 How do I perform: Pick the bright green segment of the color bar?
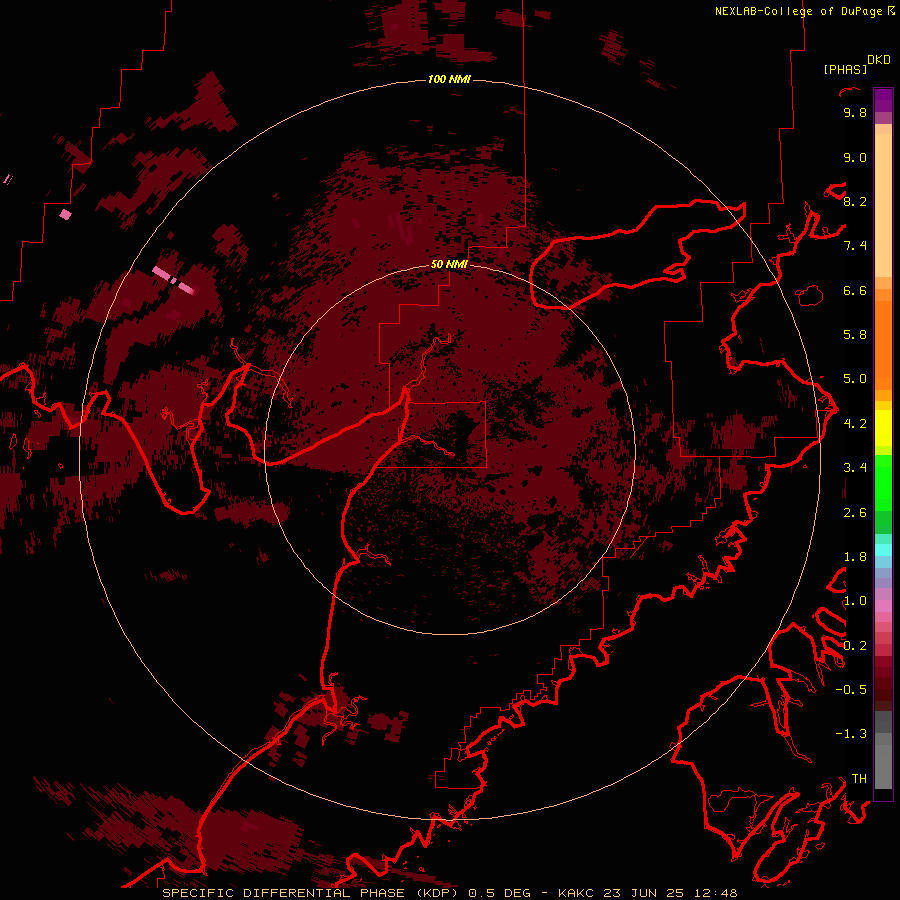pyautogui.click(x=883, y=483)
